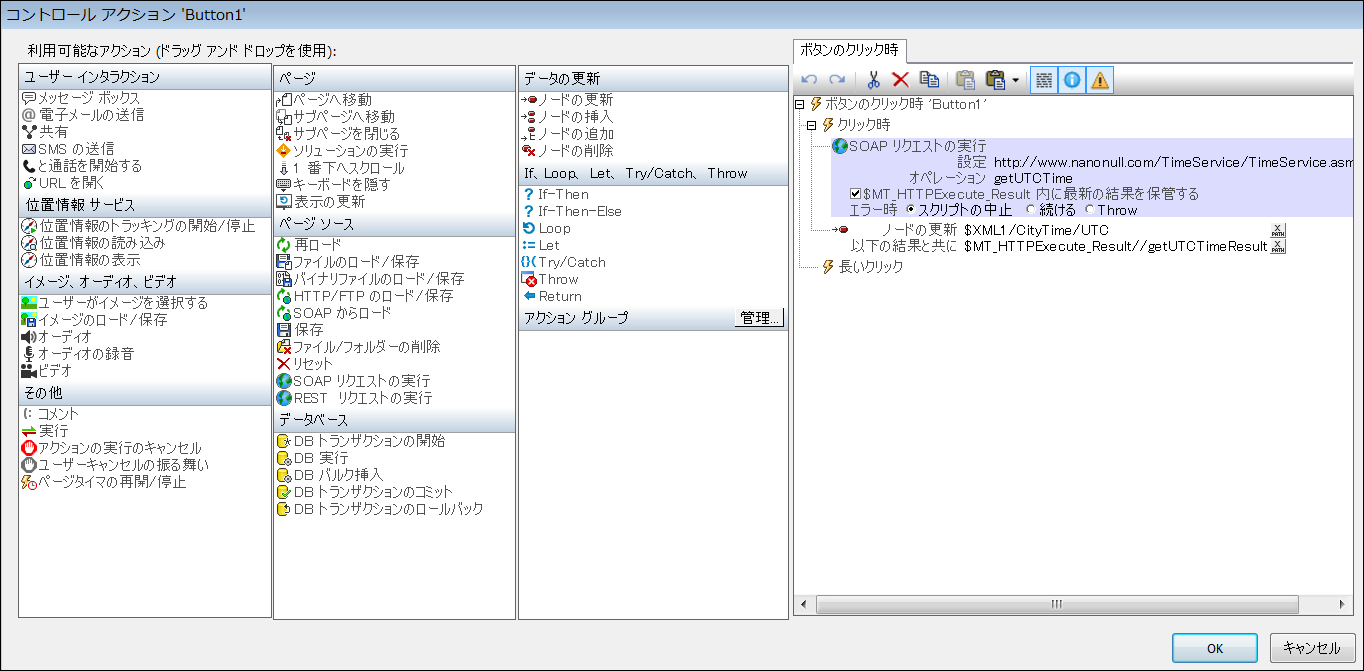The height and width of the screenshot is (671, 1364).
Task: Toggle the blue info icon in toolbar
Action: point(1071,81)
